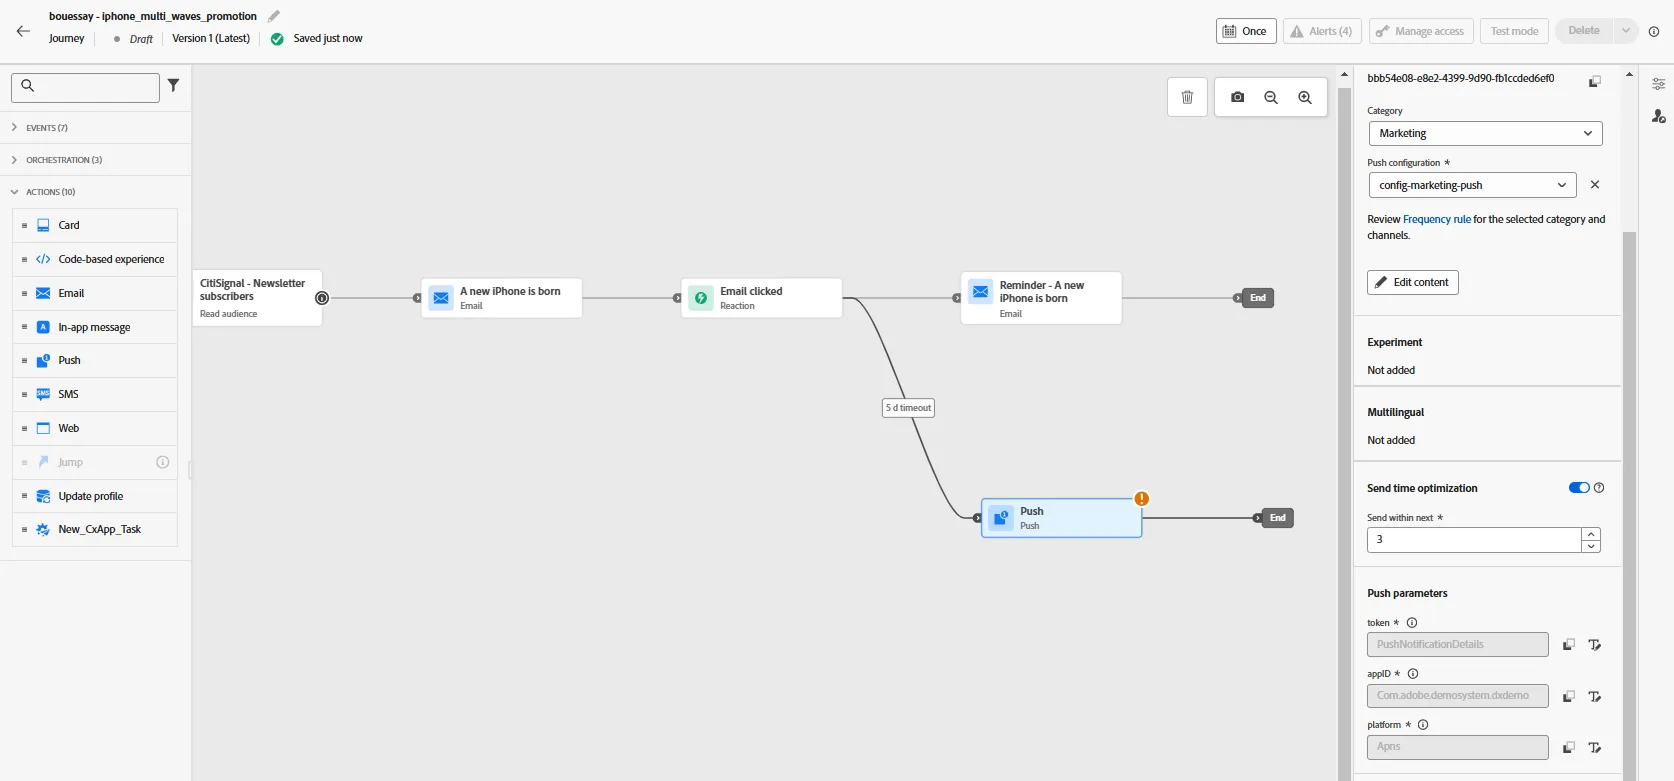Take canvas screenshot with camera icon
This screenshot has height=781, width=1674.
coord(1237,97)
